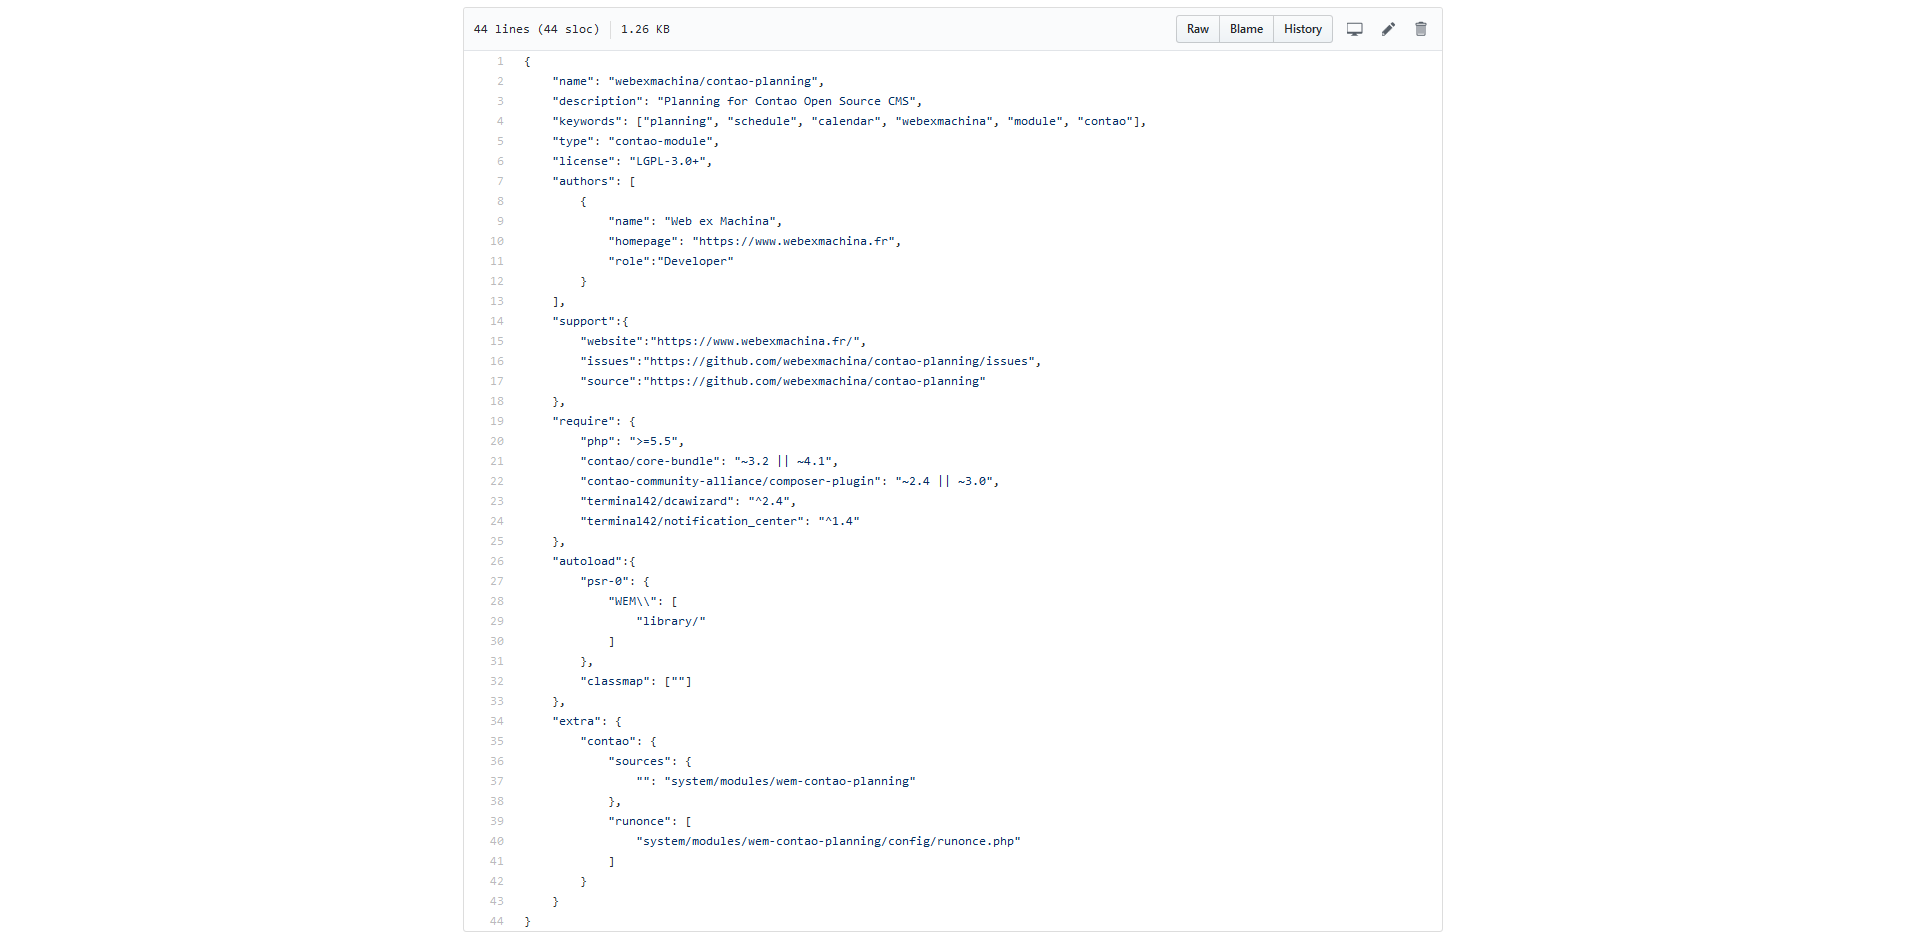Click the "contao-module" type value

[660, 141]
